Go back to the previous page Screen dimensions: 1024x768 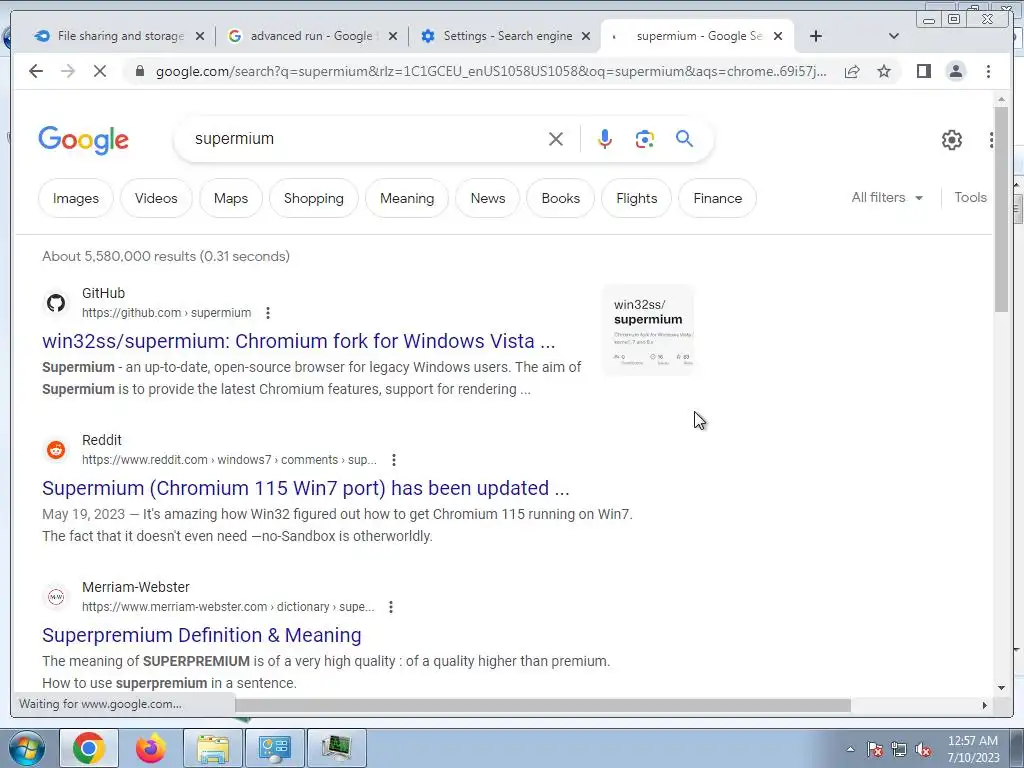pyautogui.click(x=36, y=71)
